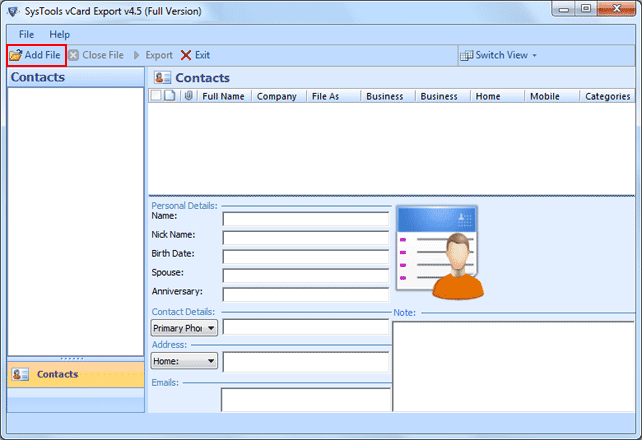Click the Add File toolbar button
The width and height of the screenshot is (642, 440).
click(36, 55)
